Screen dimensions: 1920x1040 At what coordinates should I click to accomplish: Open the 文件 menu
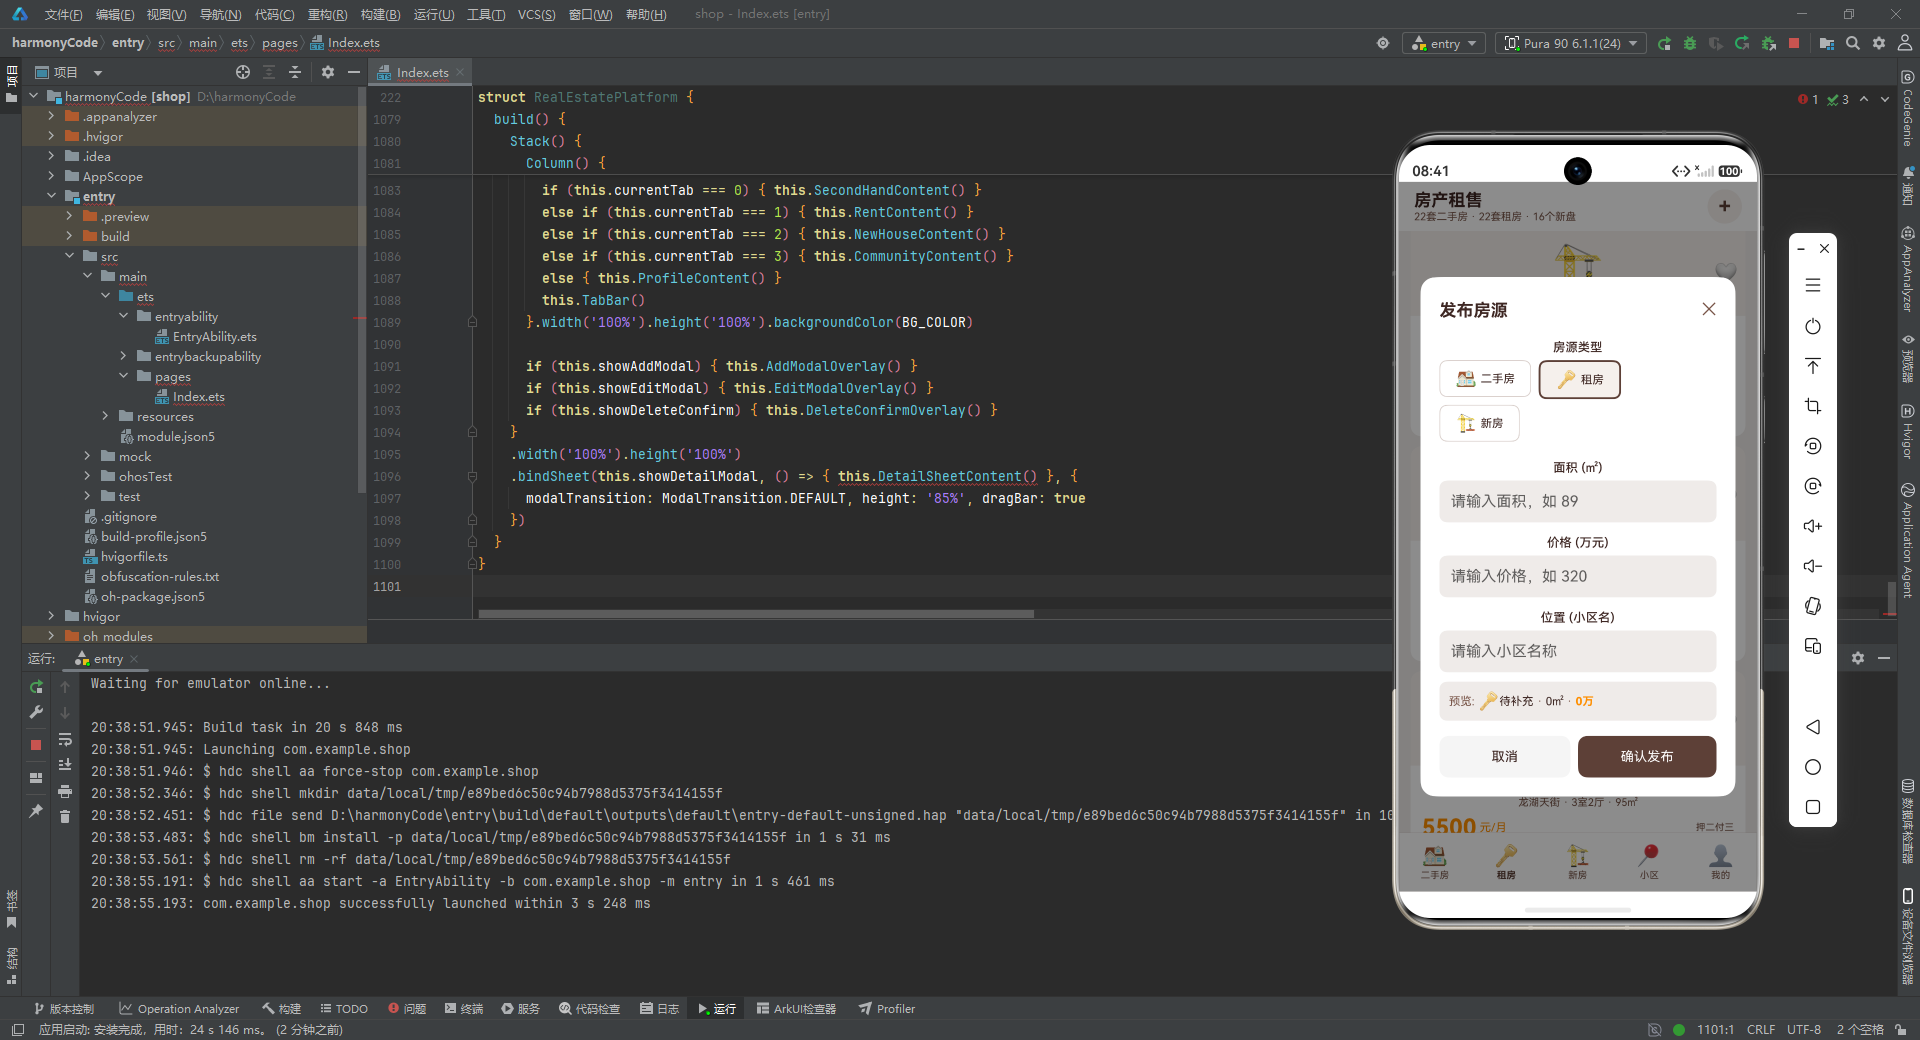pos(63,14)
